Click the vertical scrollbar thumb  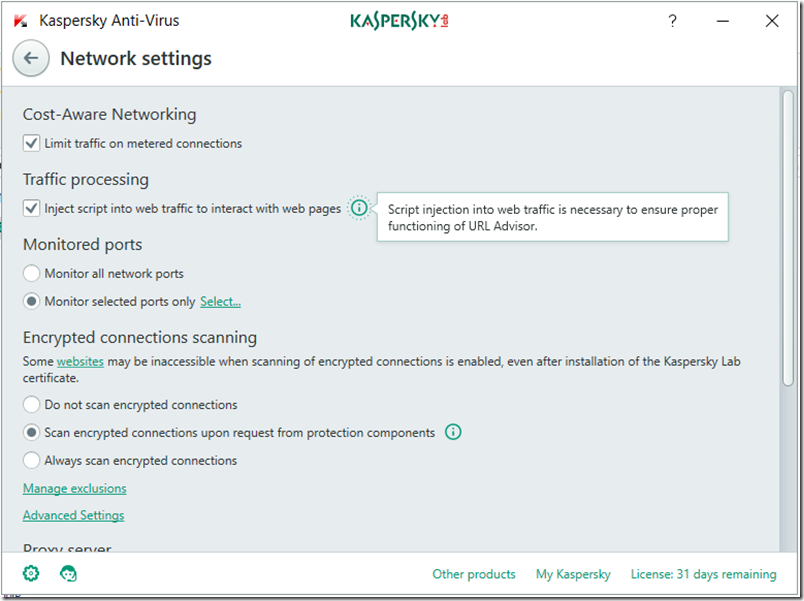click(788, 237)
